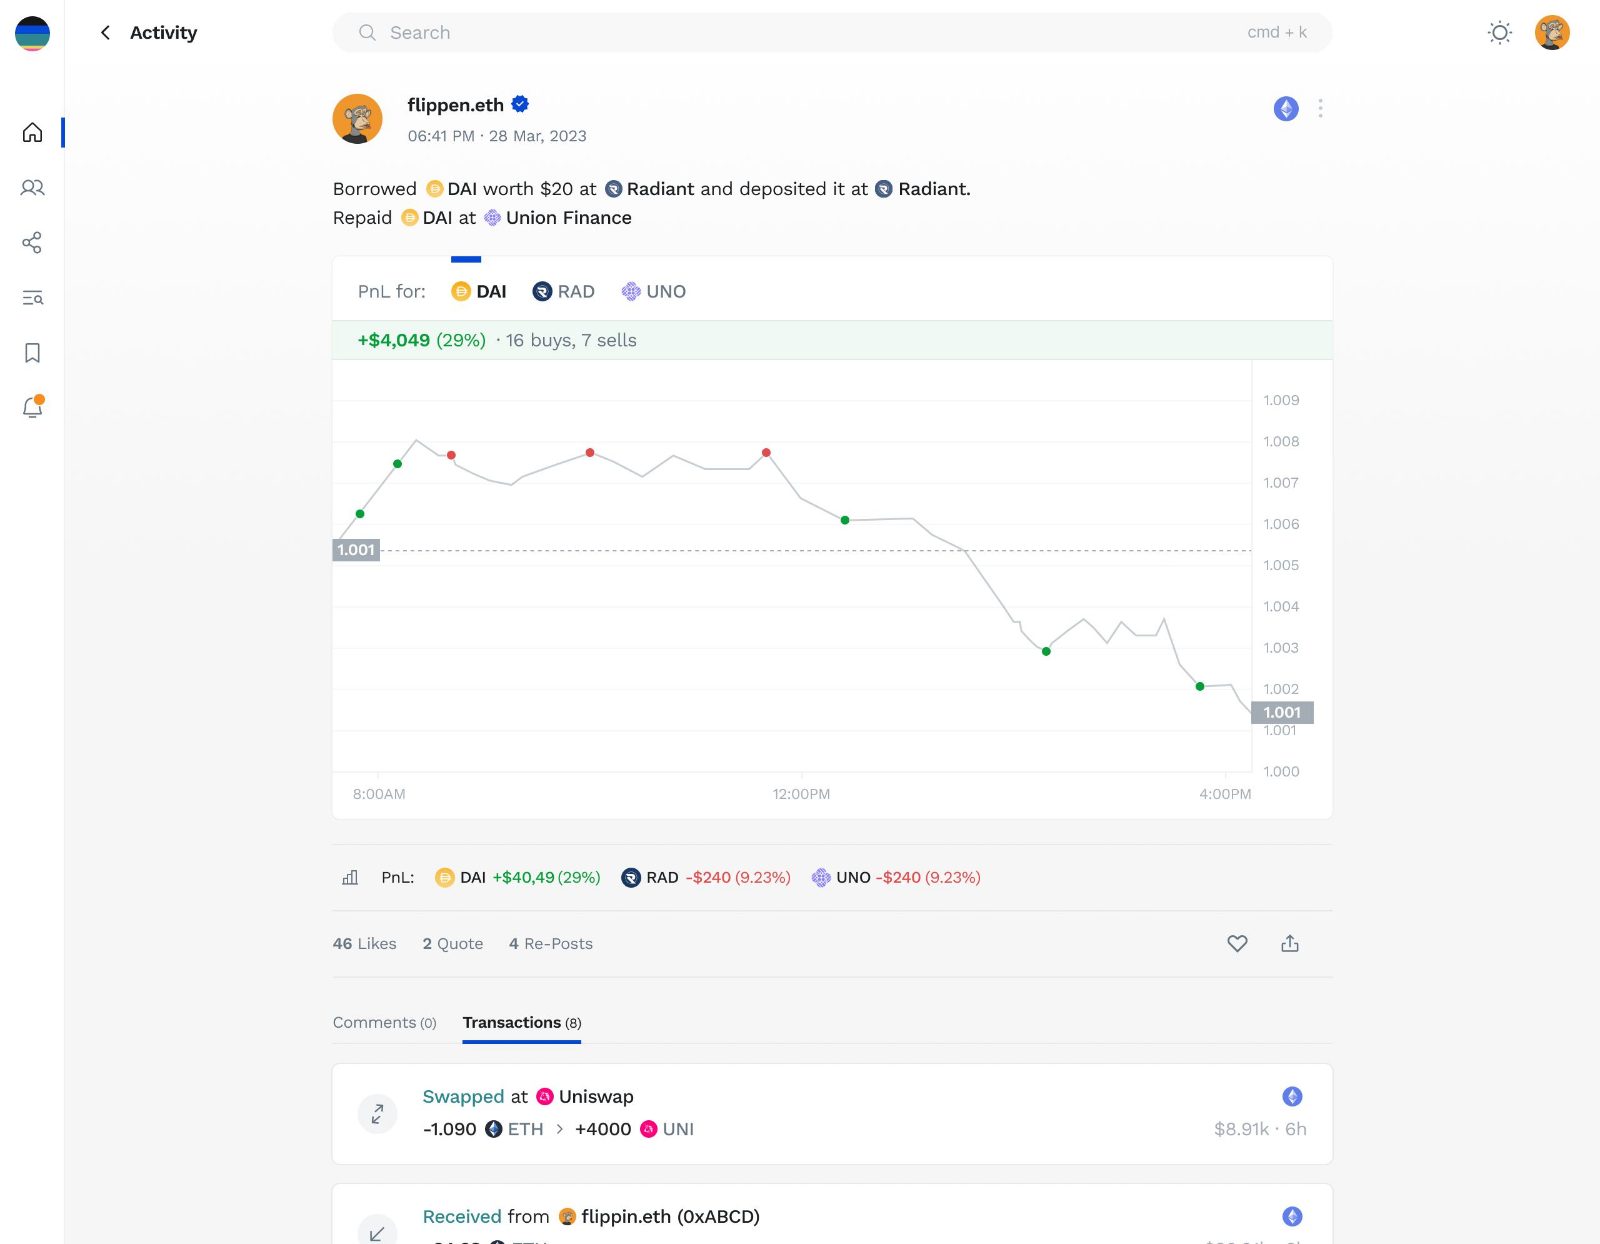Click the UNI token in swap transaction
Image resolution: width=1600 pixels, height=1244 pixels.
click(667, 1129)
